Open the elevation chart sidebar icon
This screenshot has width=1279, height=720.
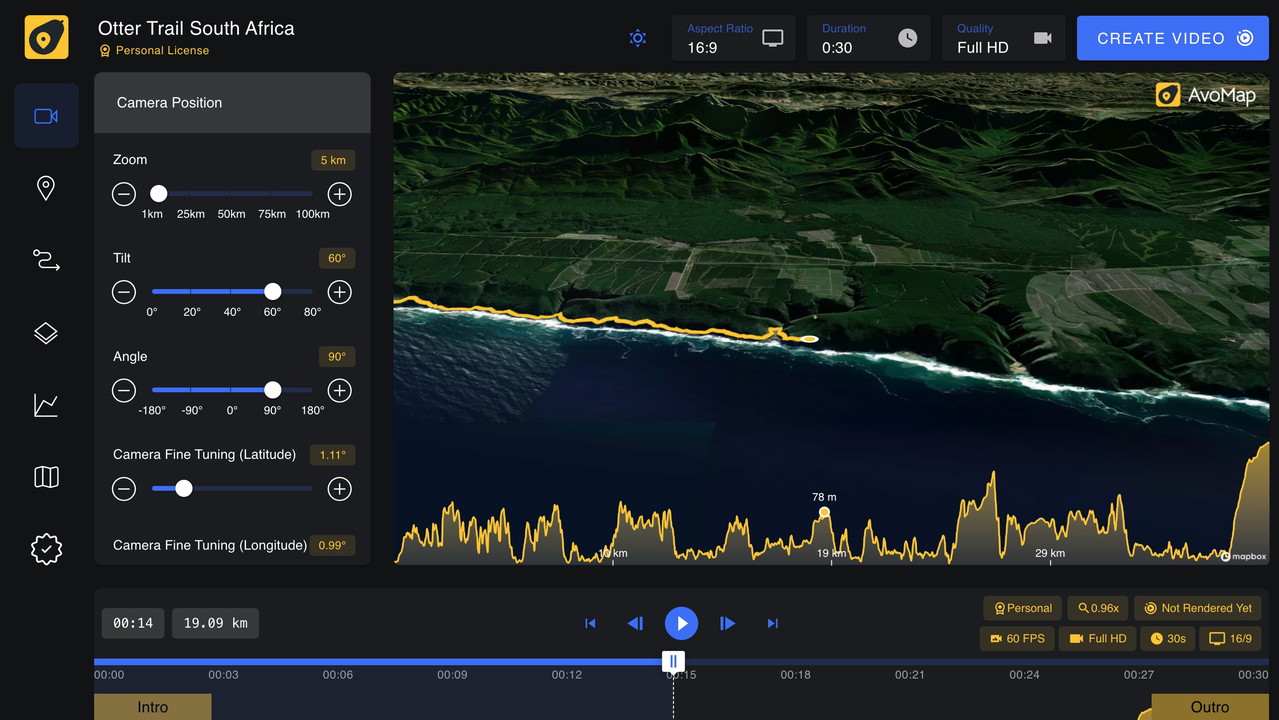point(46,405)
